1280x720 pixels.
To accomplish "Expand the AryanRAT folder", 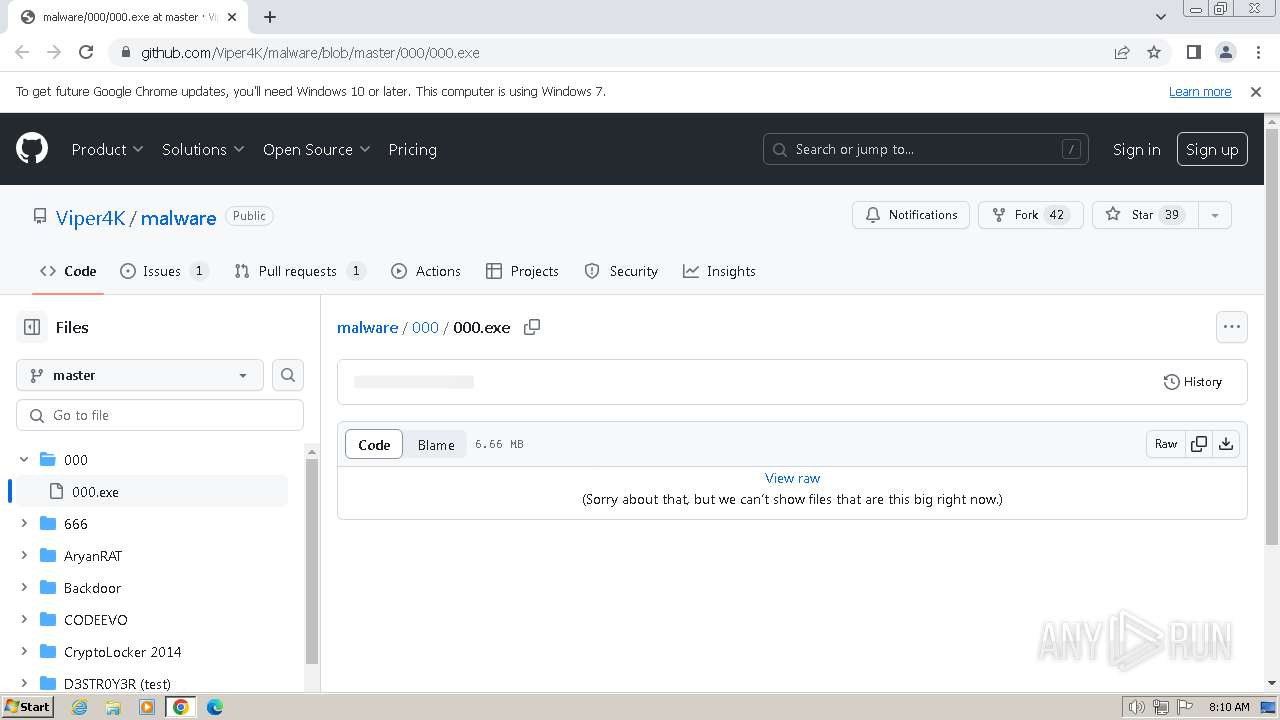I will coord(25,555).
